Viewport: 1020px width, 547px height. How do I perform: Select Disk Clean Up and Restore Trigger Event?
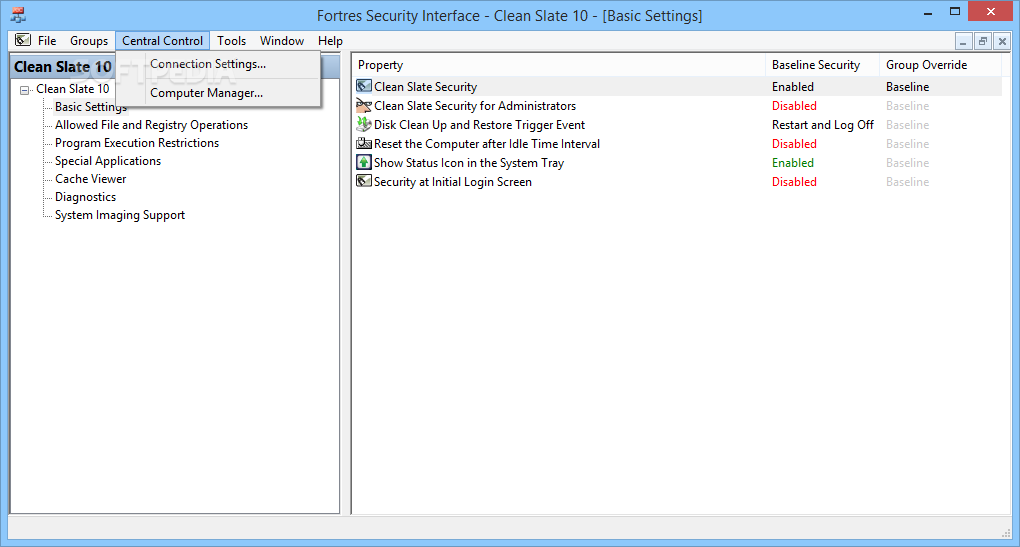click(479, 125)
